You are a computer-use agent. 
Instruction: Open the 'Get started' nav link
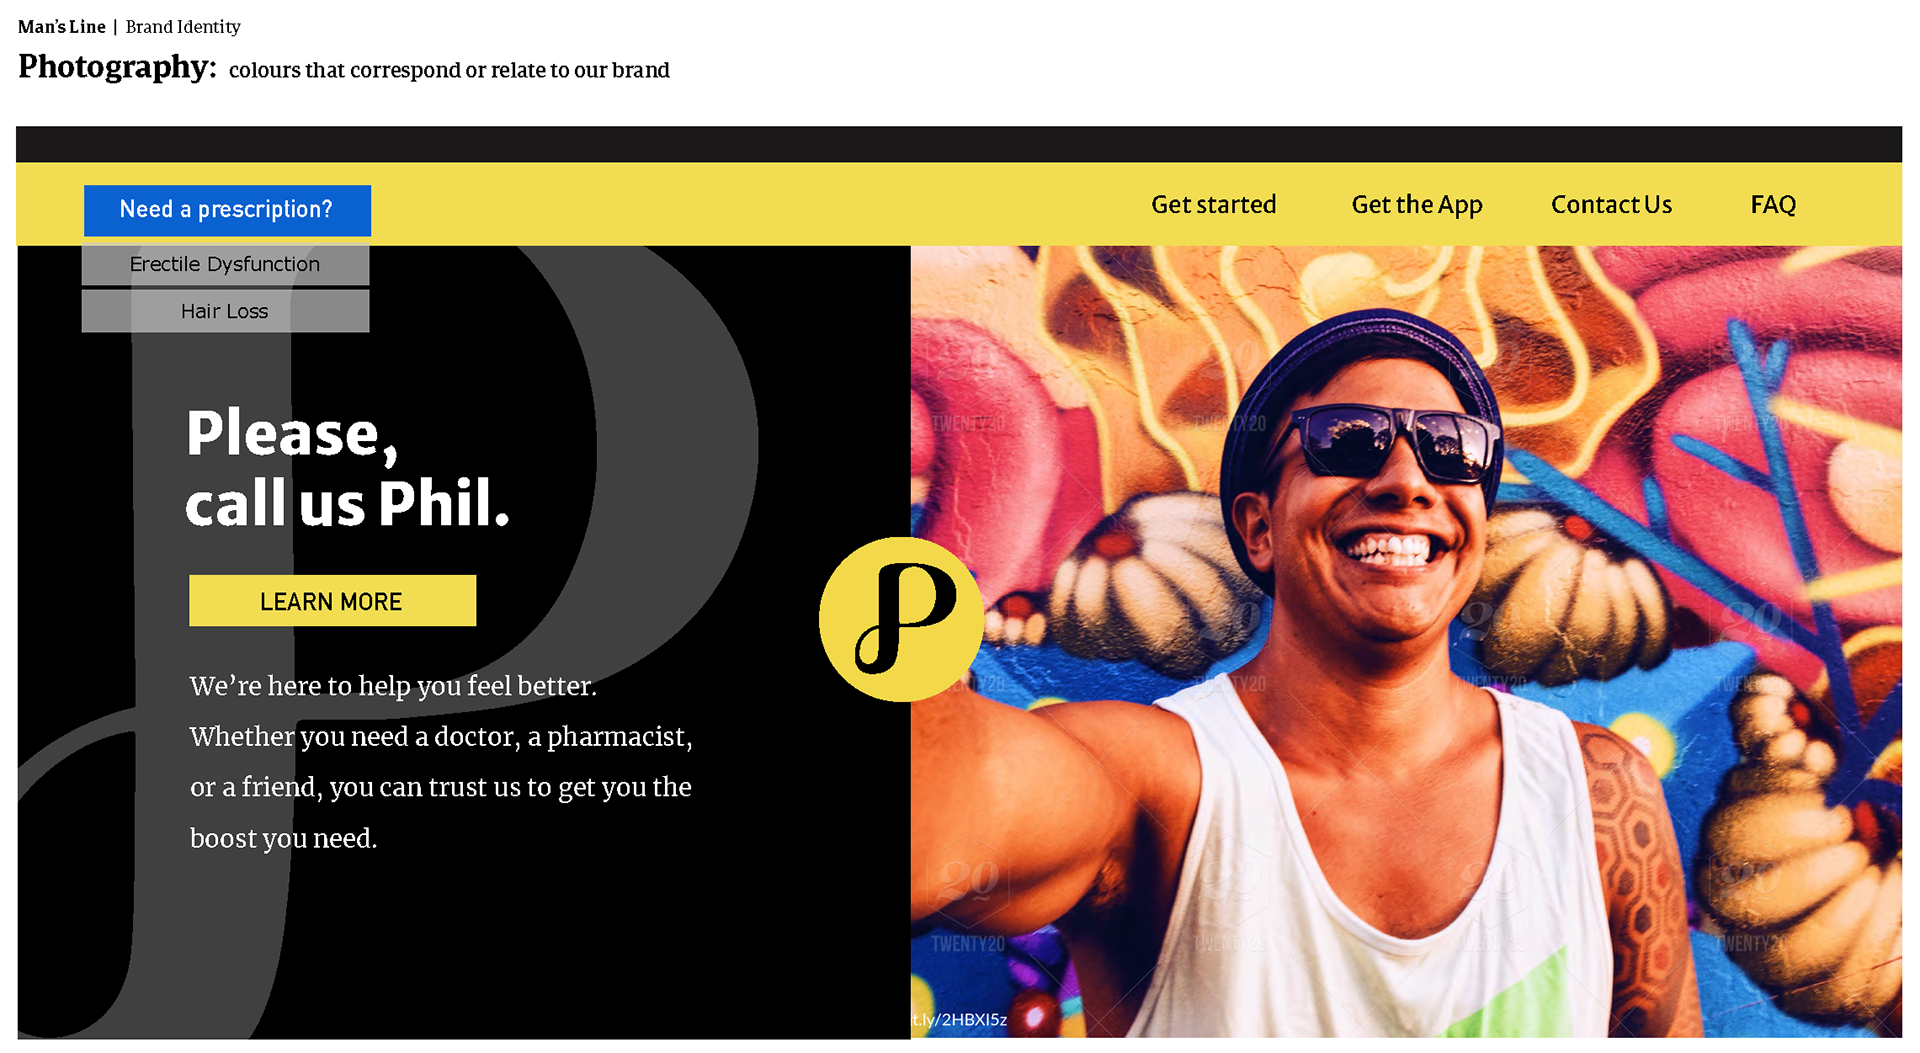pos(1213,205)
